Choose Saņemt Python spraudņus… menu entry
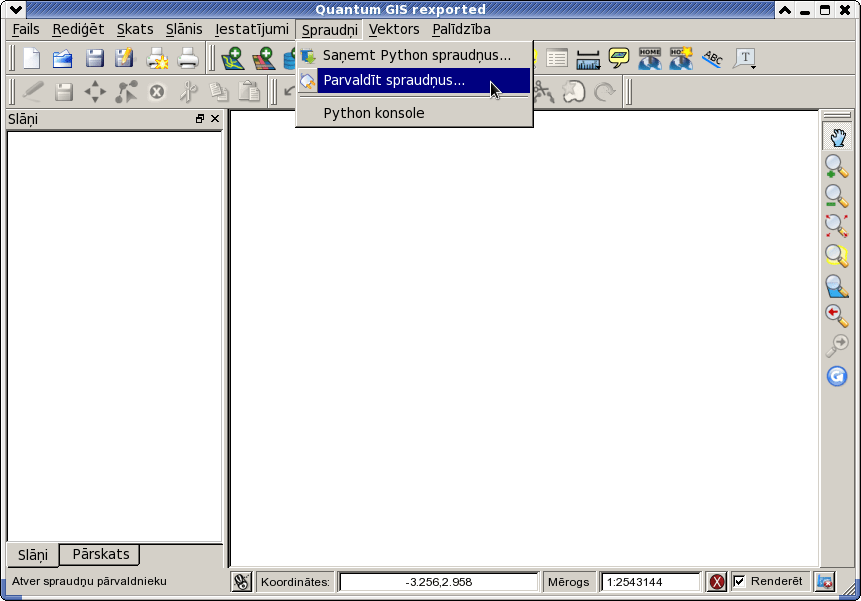Viewport: 861px width, 601px height. (x=415, y=55)
